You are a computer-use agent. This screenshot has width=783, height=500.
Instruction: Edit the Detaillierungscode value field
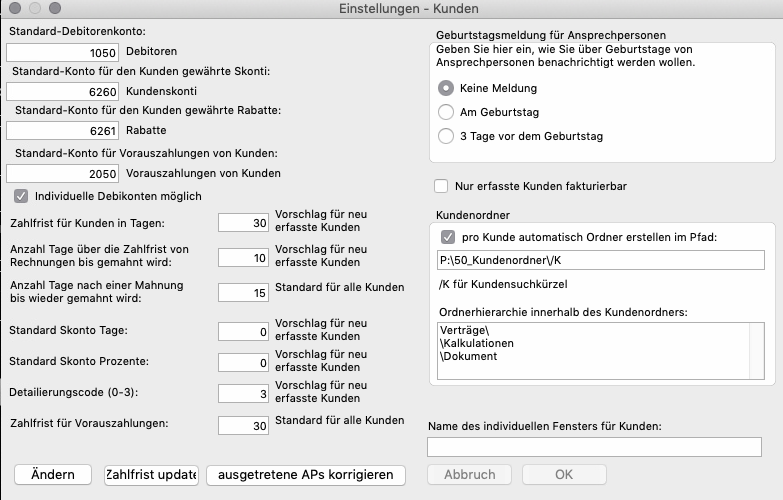click(x=244, y=394)
